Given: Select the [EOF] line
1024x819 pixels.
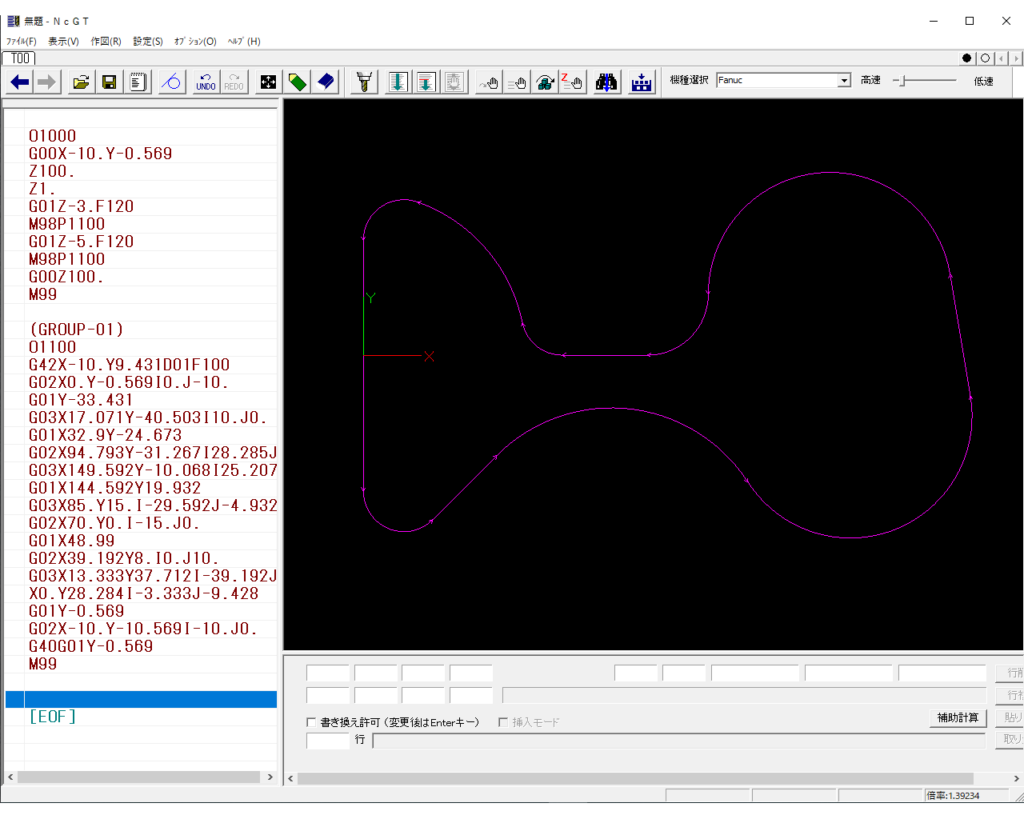Looking at the screenshot, I should pos(52,717).
